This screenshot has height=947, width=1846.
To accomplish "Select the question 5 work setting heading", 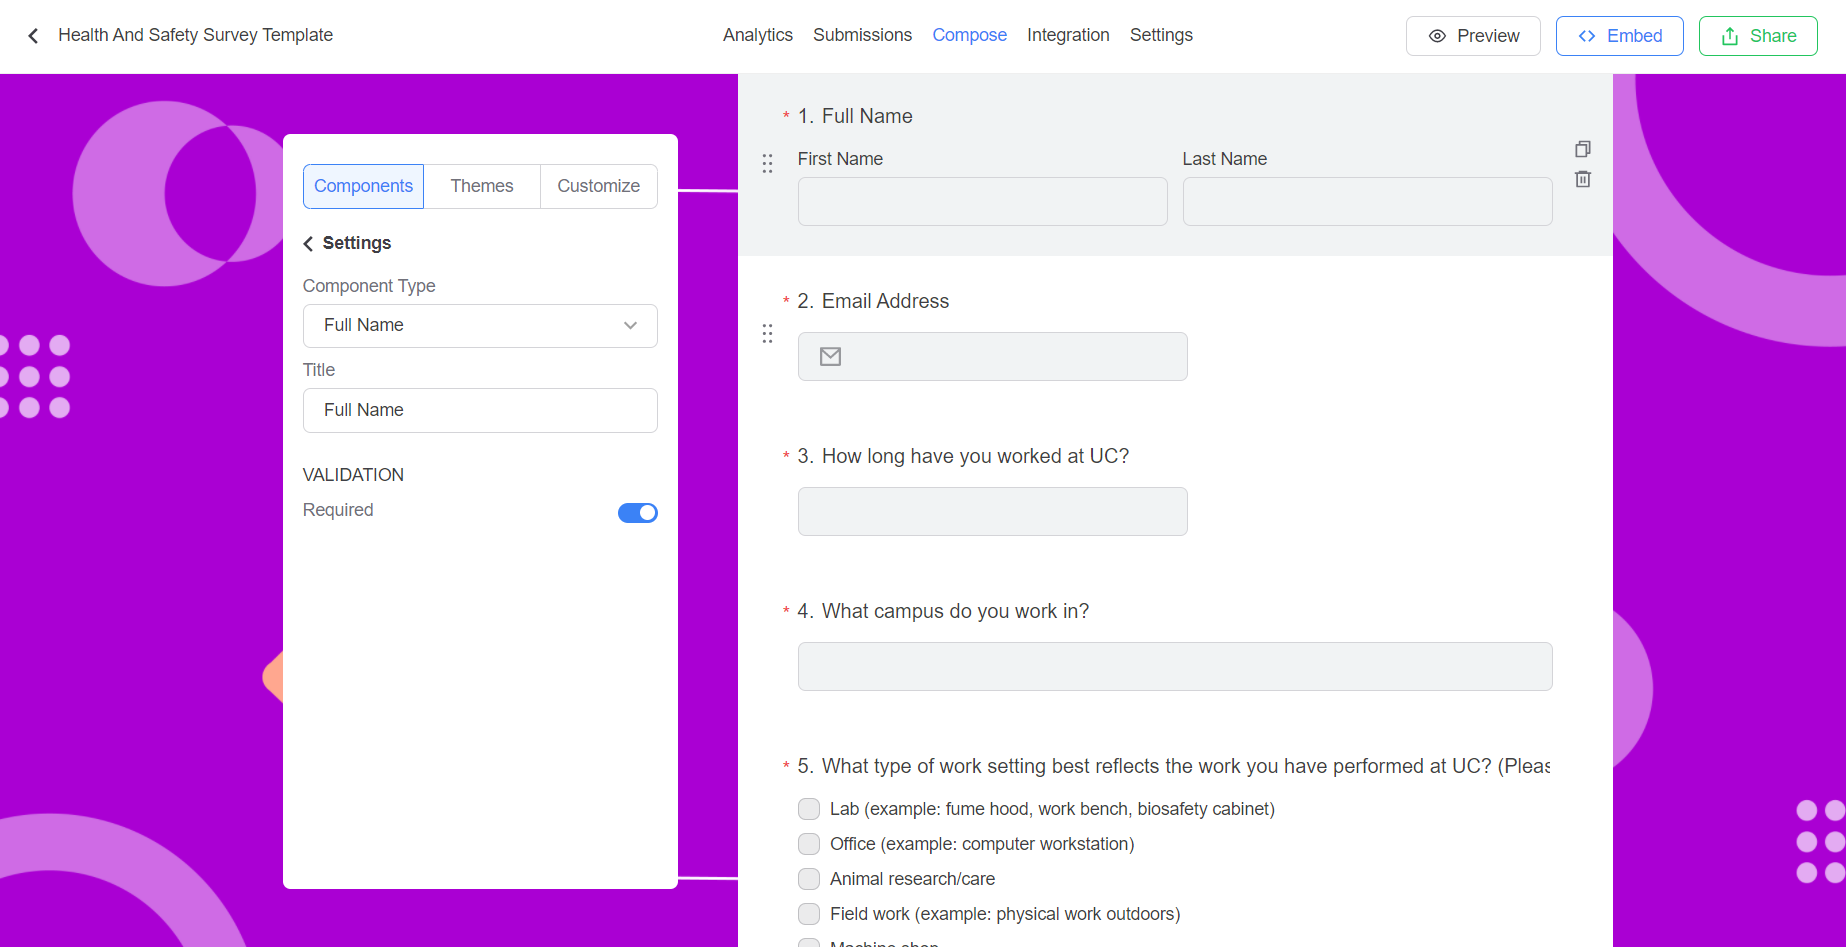I will point(1174,766).
